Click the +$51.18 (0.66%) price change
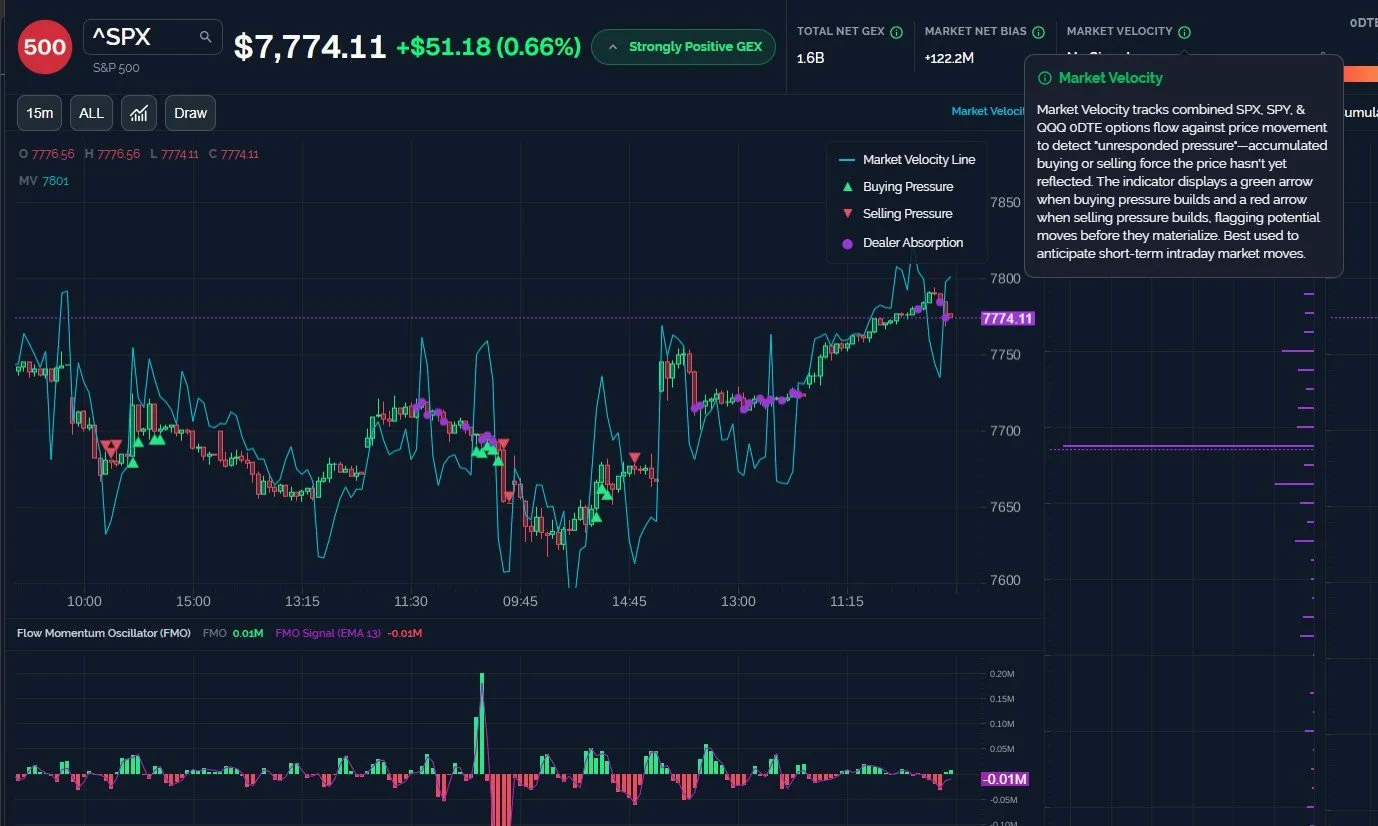The image size is (1378, 826). (488, 47)
